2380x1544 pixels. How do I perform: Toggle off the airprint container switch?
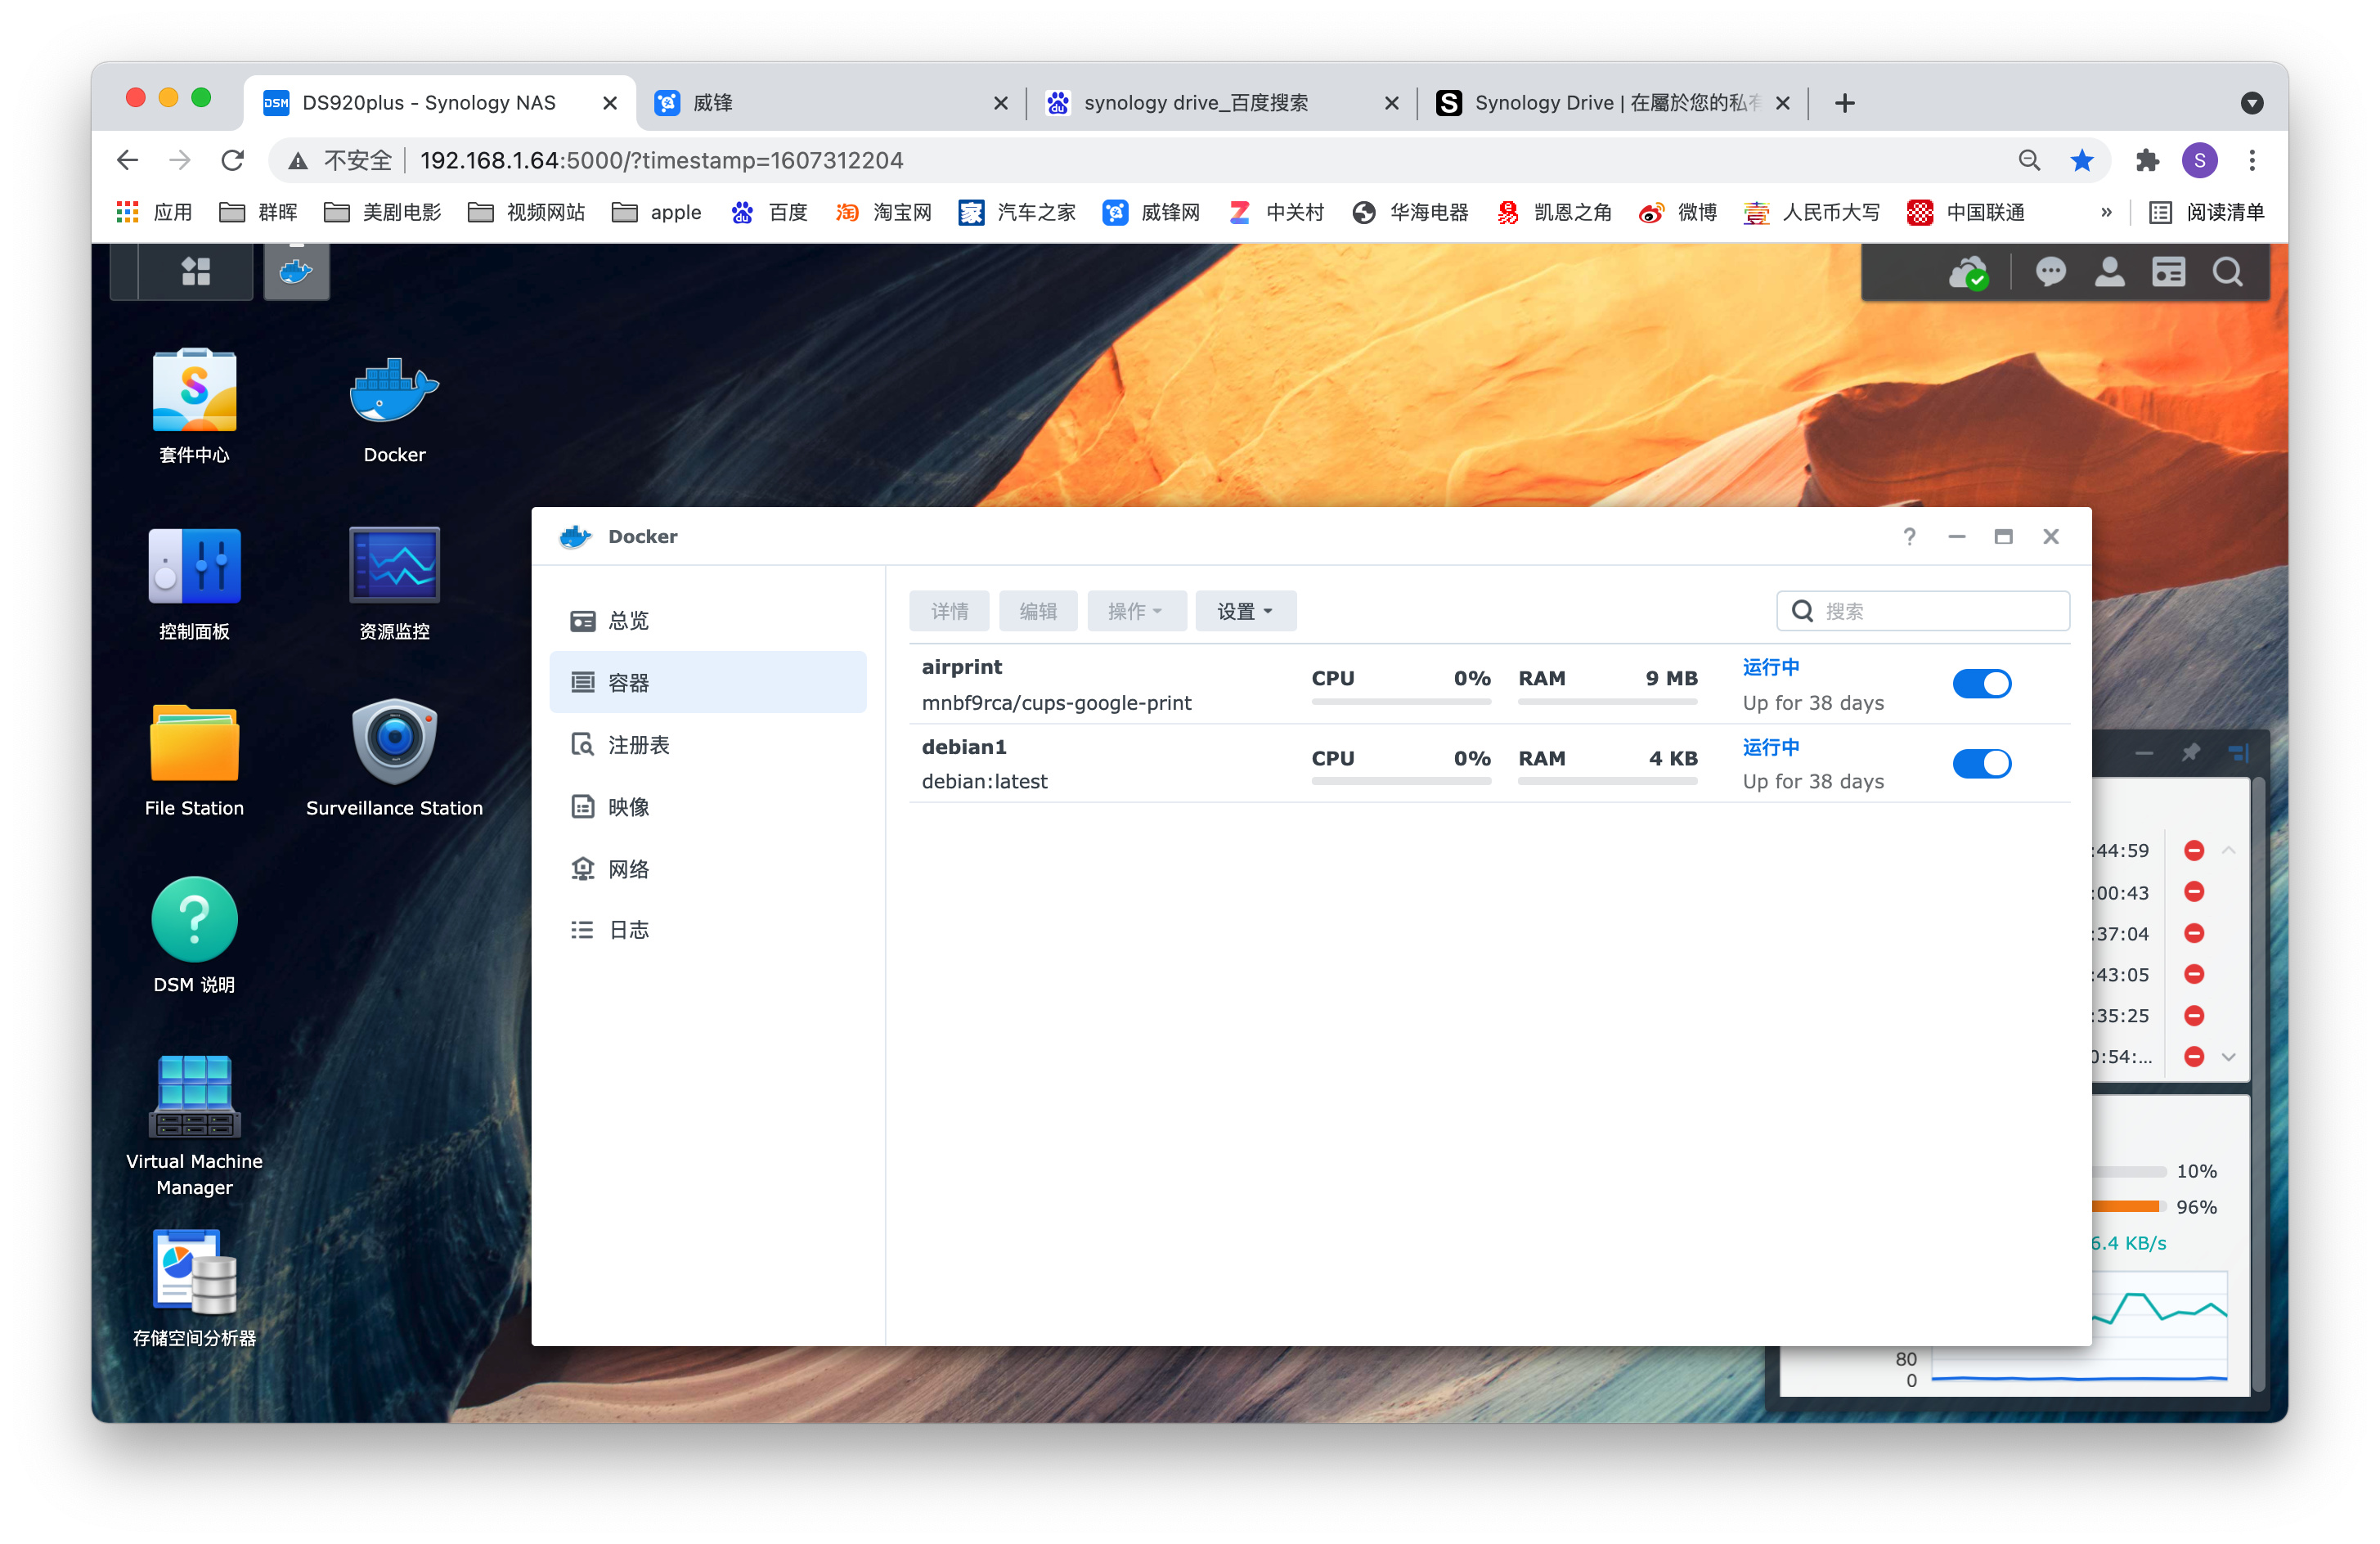(x=1981, y=684)
